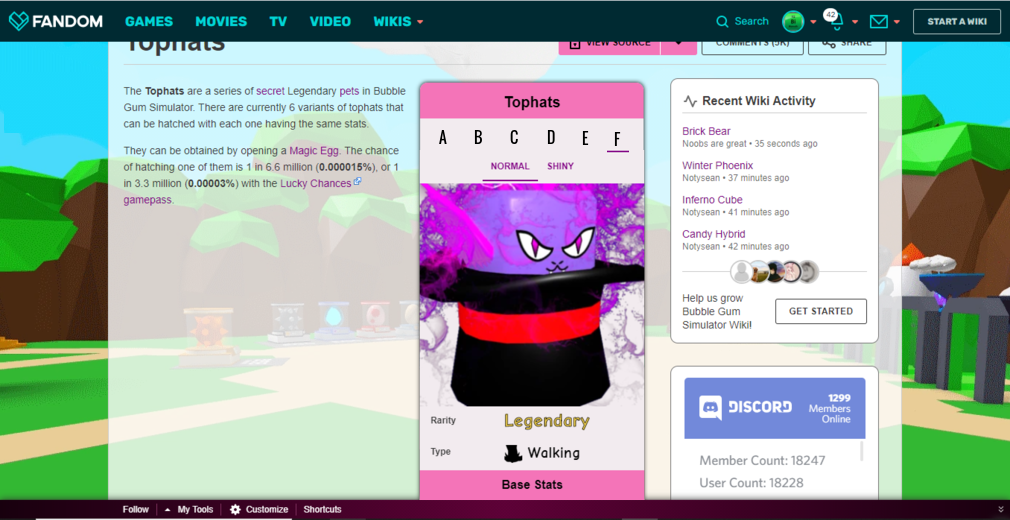Open the messages envelope icon
This screenshot has height=520, width=1010.
879,22
